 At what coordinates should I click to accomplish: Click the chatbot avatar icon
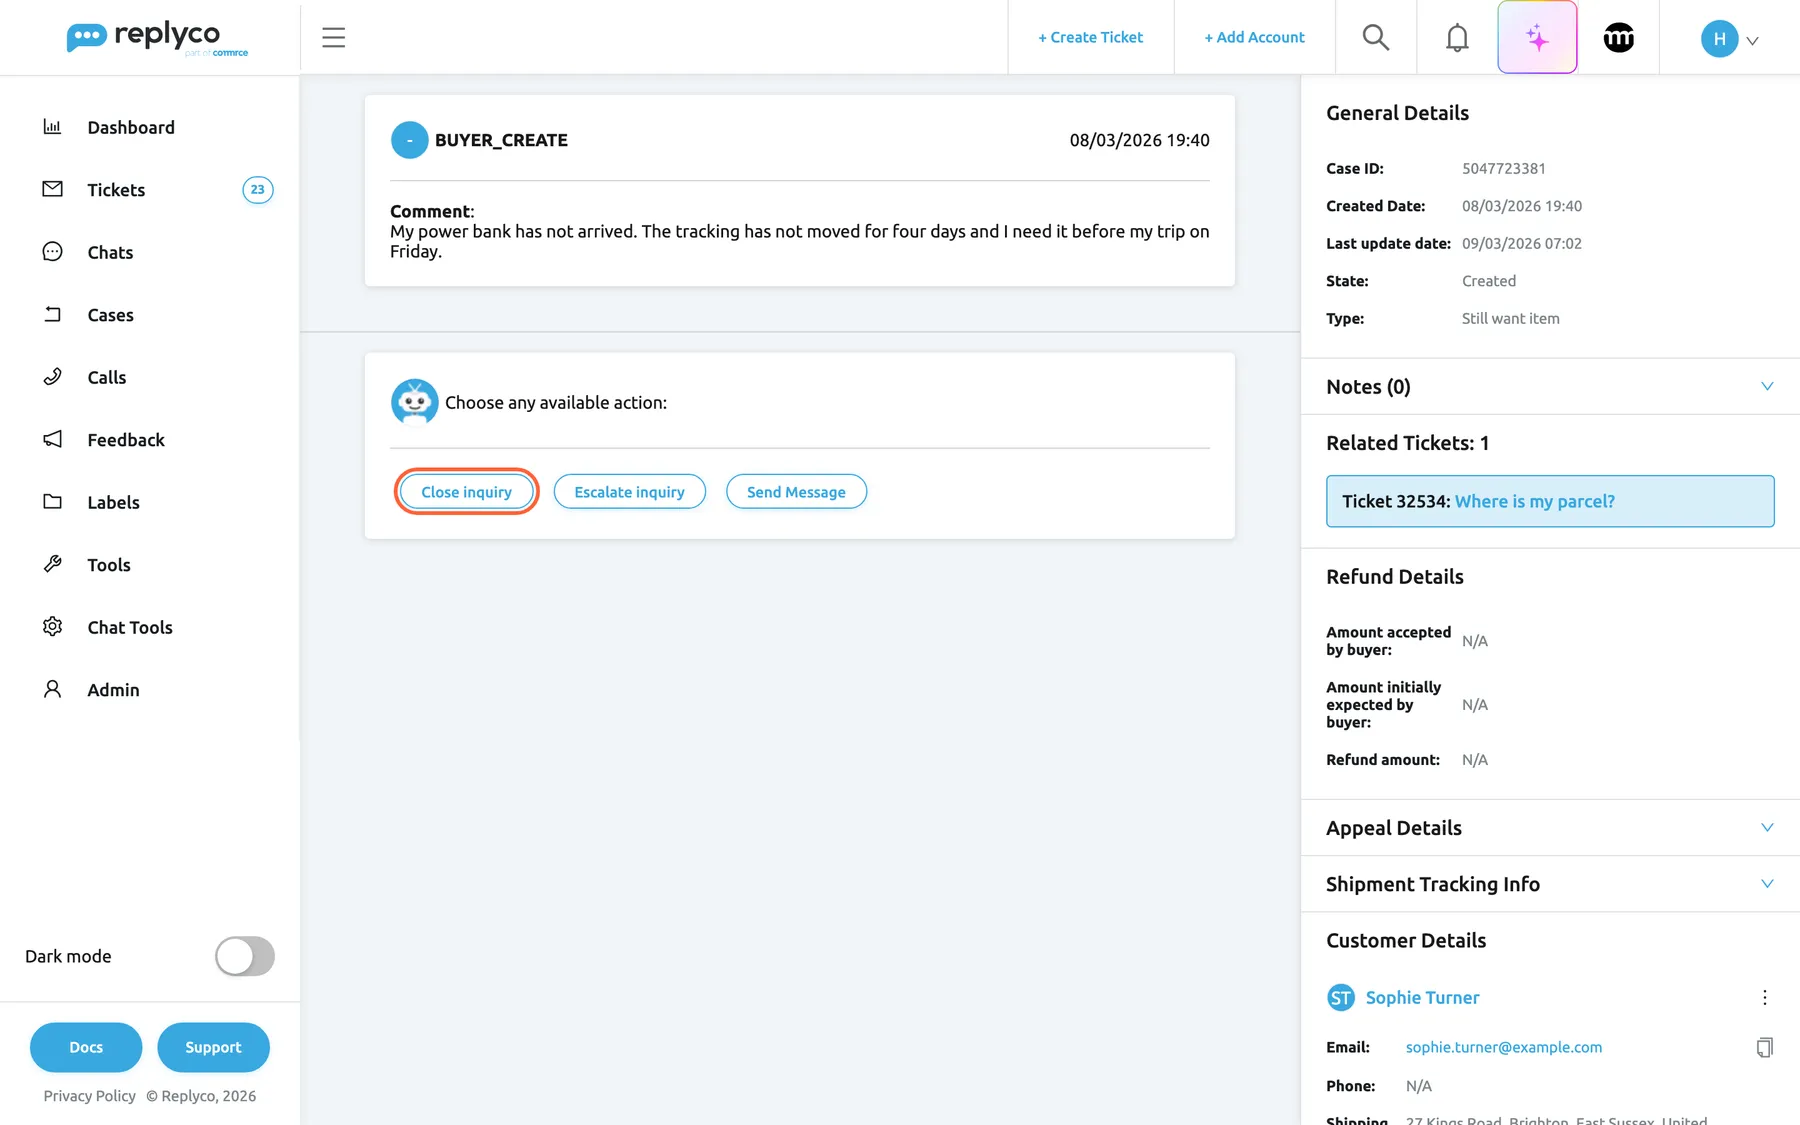414,402
